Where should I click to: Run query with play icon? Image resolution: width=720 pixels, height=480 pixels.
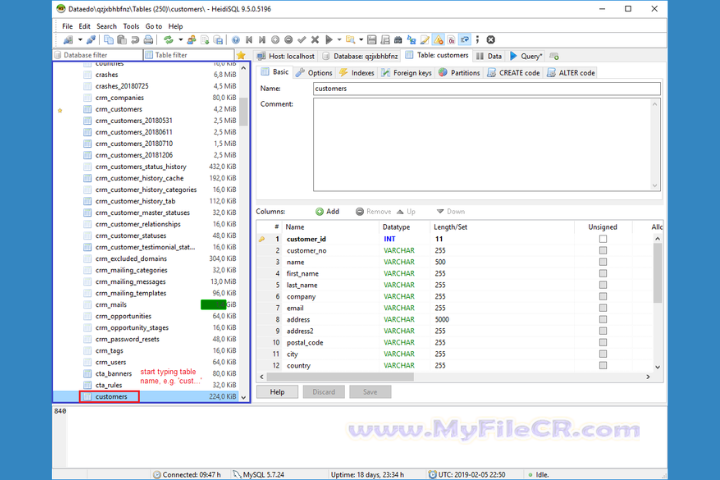(329, 40)
